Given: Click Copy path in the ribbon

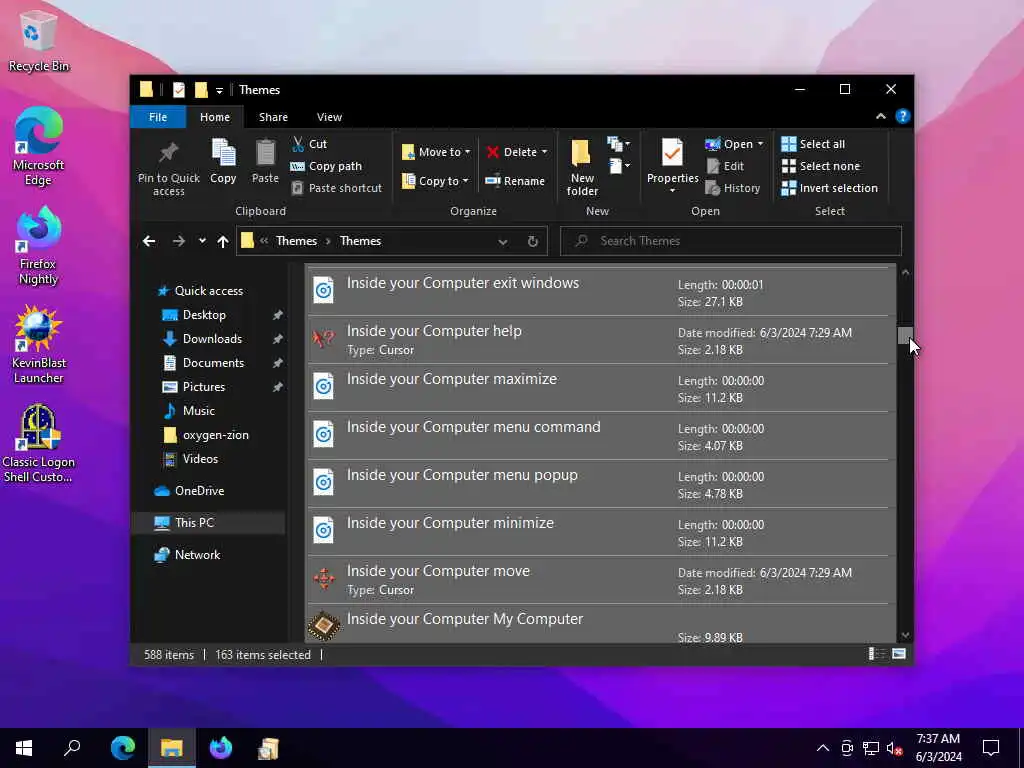Looking at the screenshot, I should 326,166.
